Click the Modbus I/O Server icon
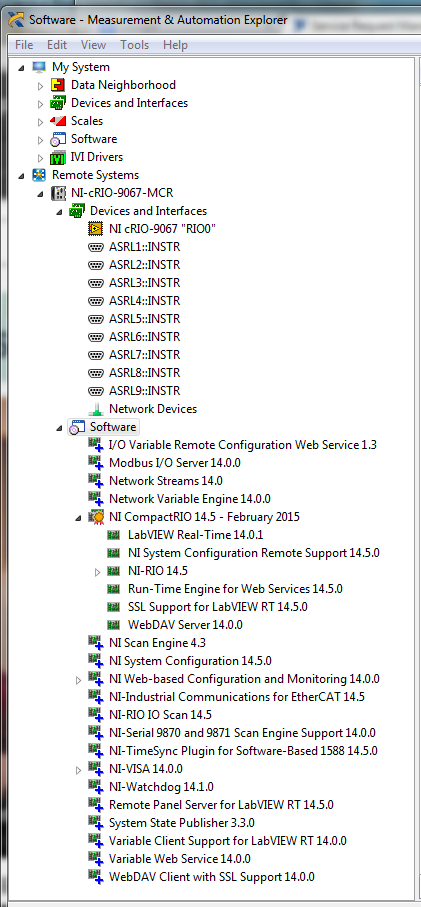Image resolution: width=421 pixels, height=907 pixels. tap(95, 463)
